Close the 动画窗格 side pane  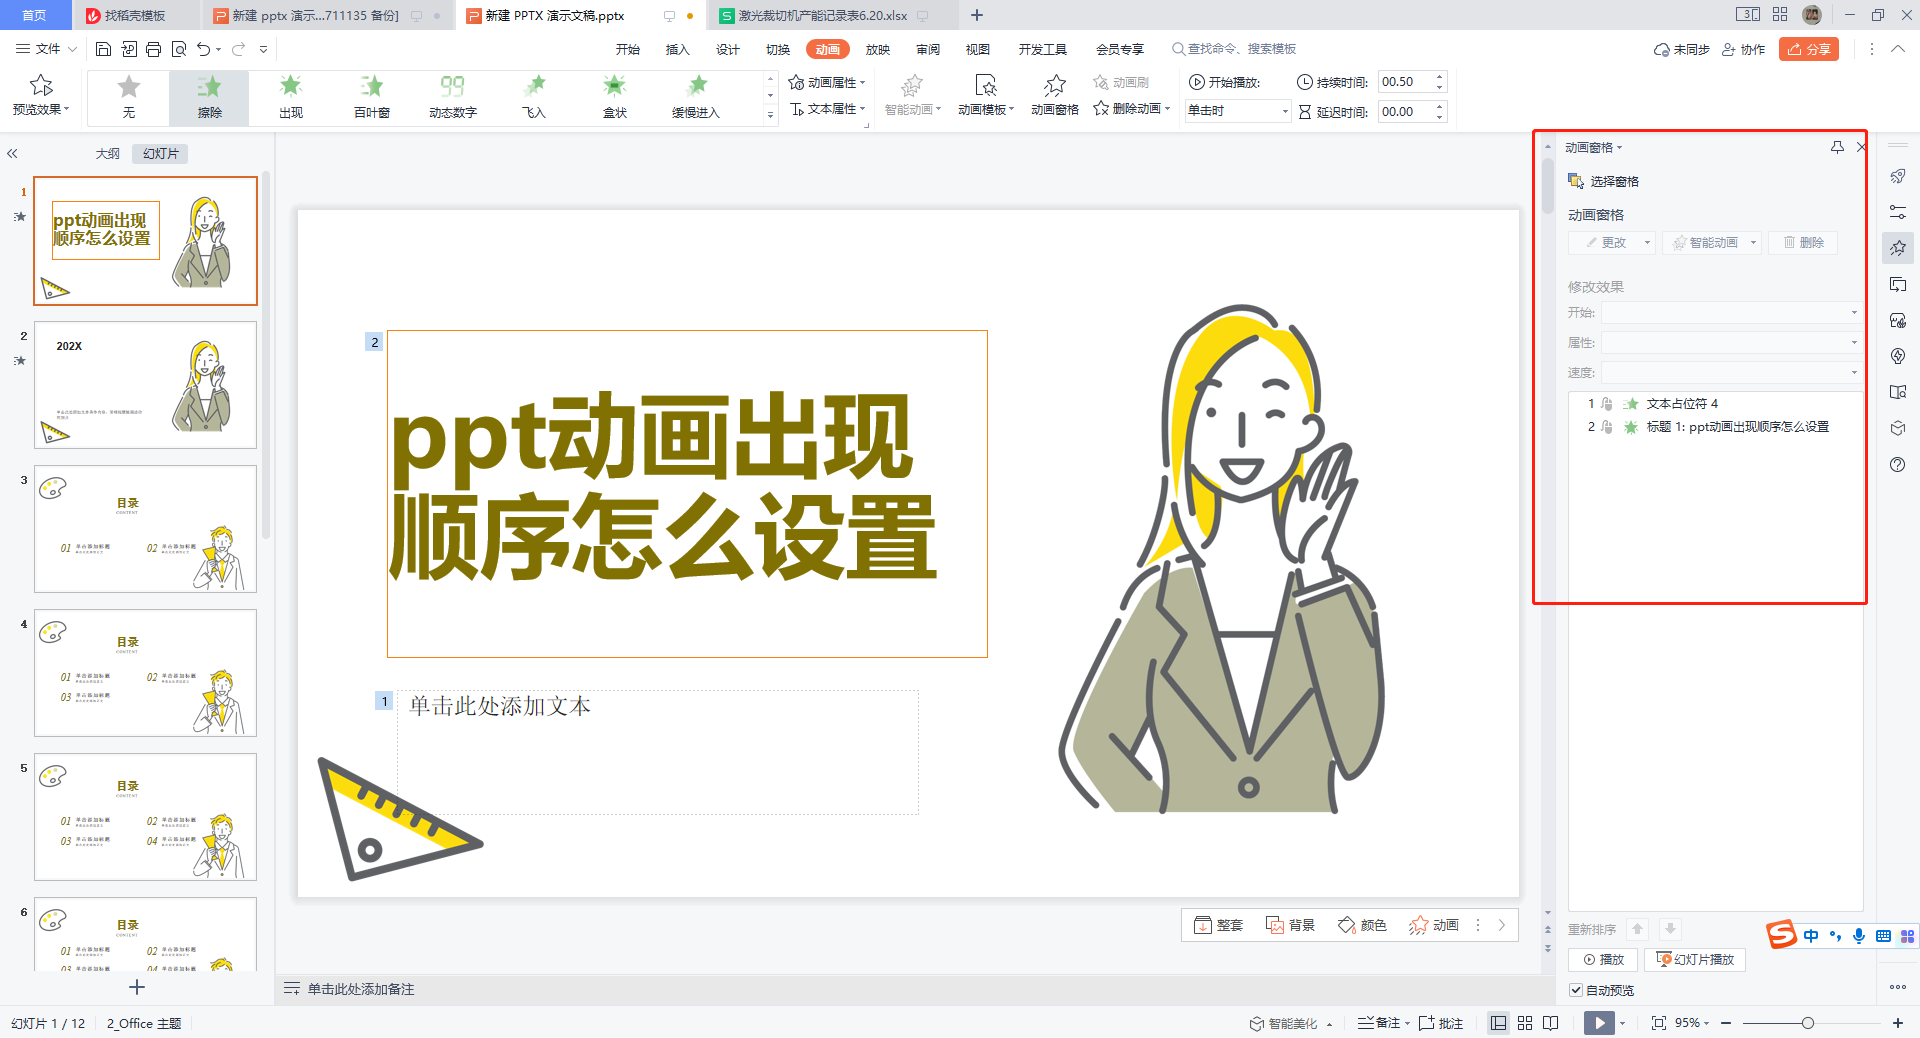(x=1860, y=147)
